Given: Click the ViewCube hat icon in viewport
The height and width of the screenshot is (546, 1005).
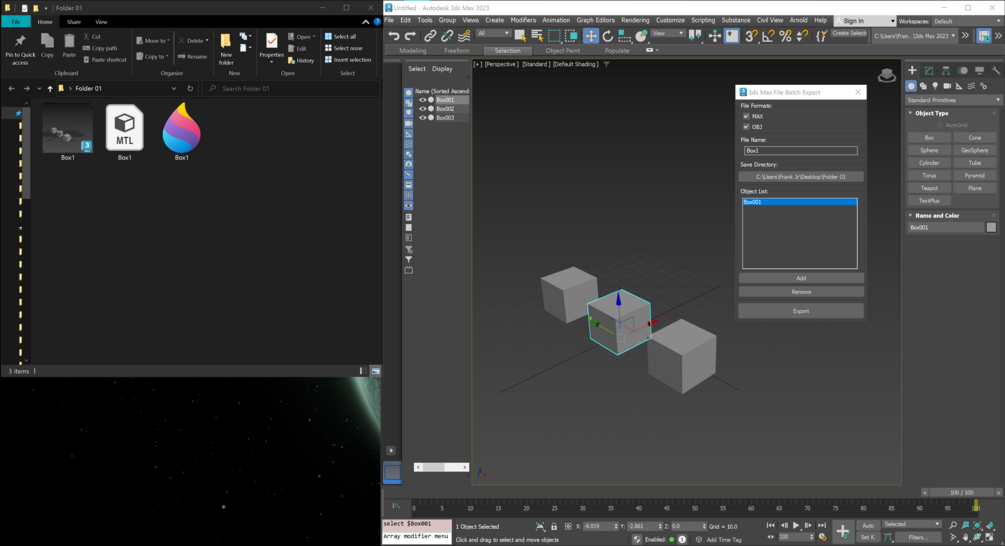Looking at the screenshot, I should click(887, 76).
